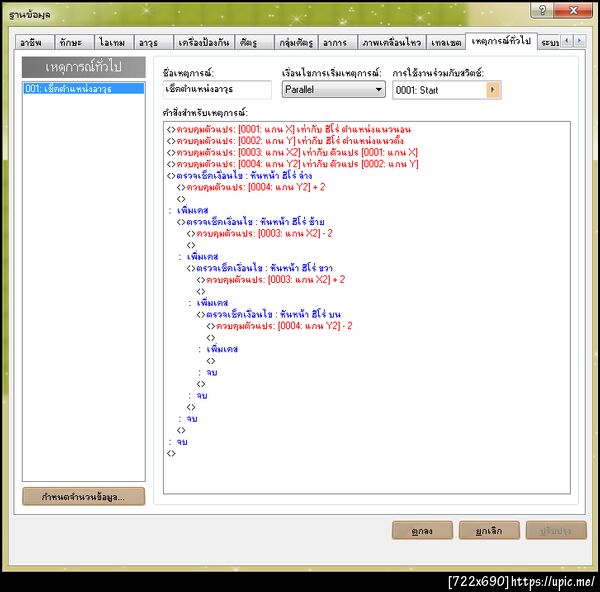Image resolution: width=600 pixels, height=592 pixels.
Task: Click the ยกเลิก button
Action: 489,530
